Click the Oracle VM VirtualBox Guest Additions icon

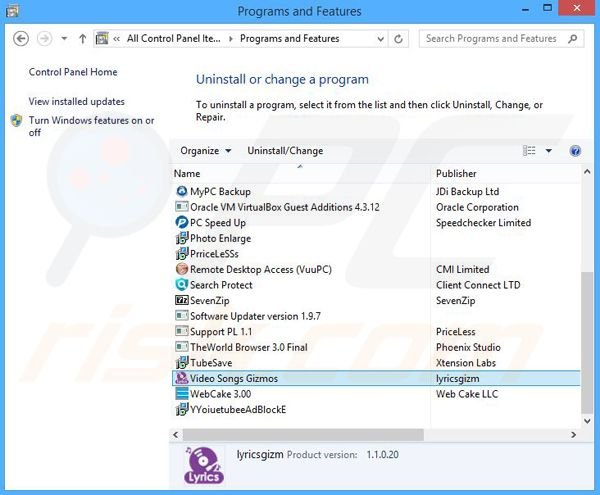click(x=181, y=207)
